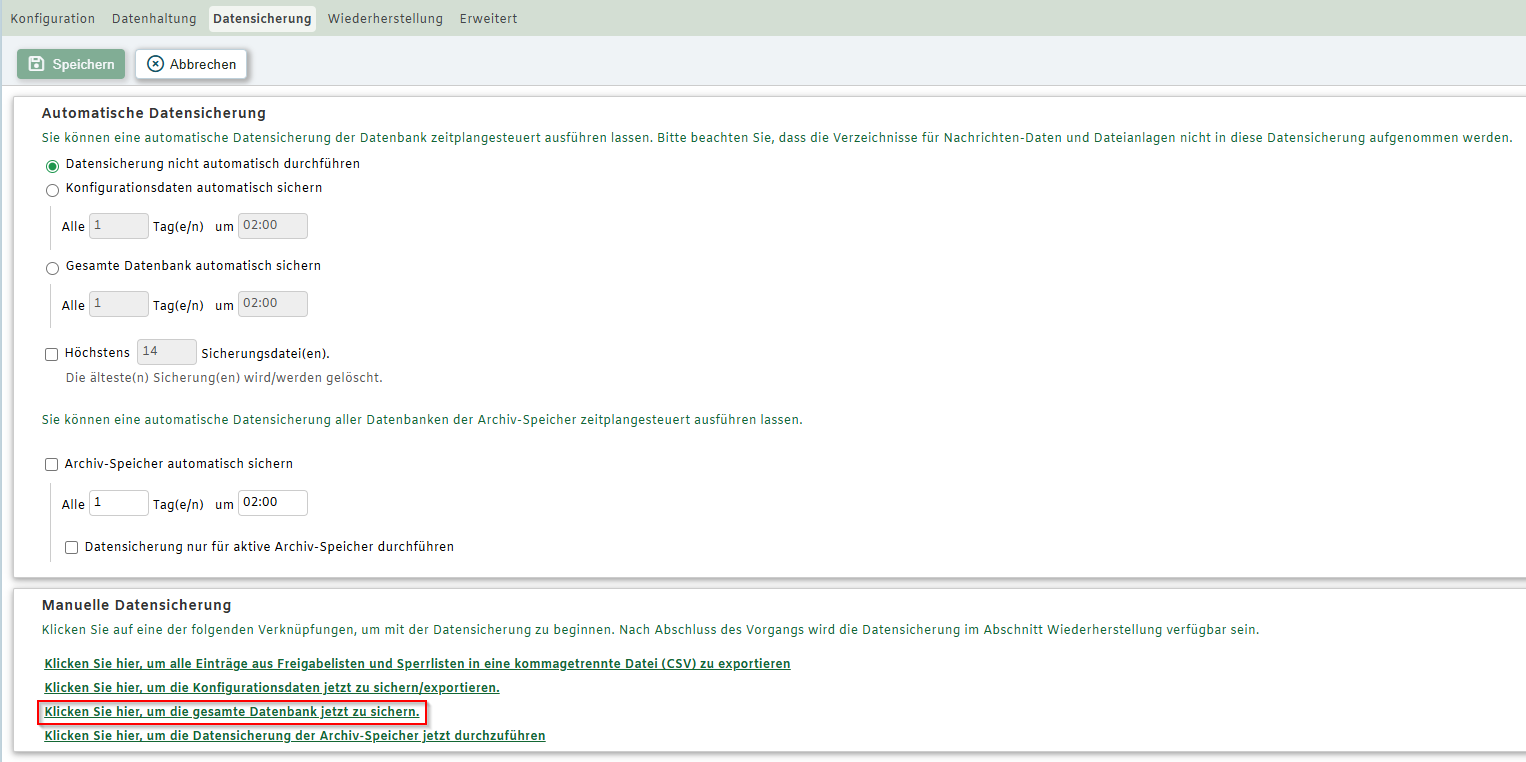Click the link to export lists as CSV
Image resolution: width=1526 pixels, height=762 pixels.
[417, 664]
